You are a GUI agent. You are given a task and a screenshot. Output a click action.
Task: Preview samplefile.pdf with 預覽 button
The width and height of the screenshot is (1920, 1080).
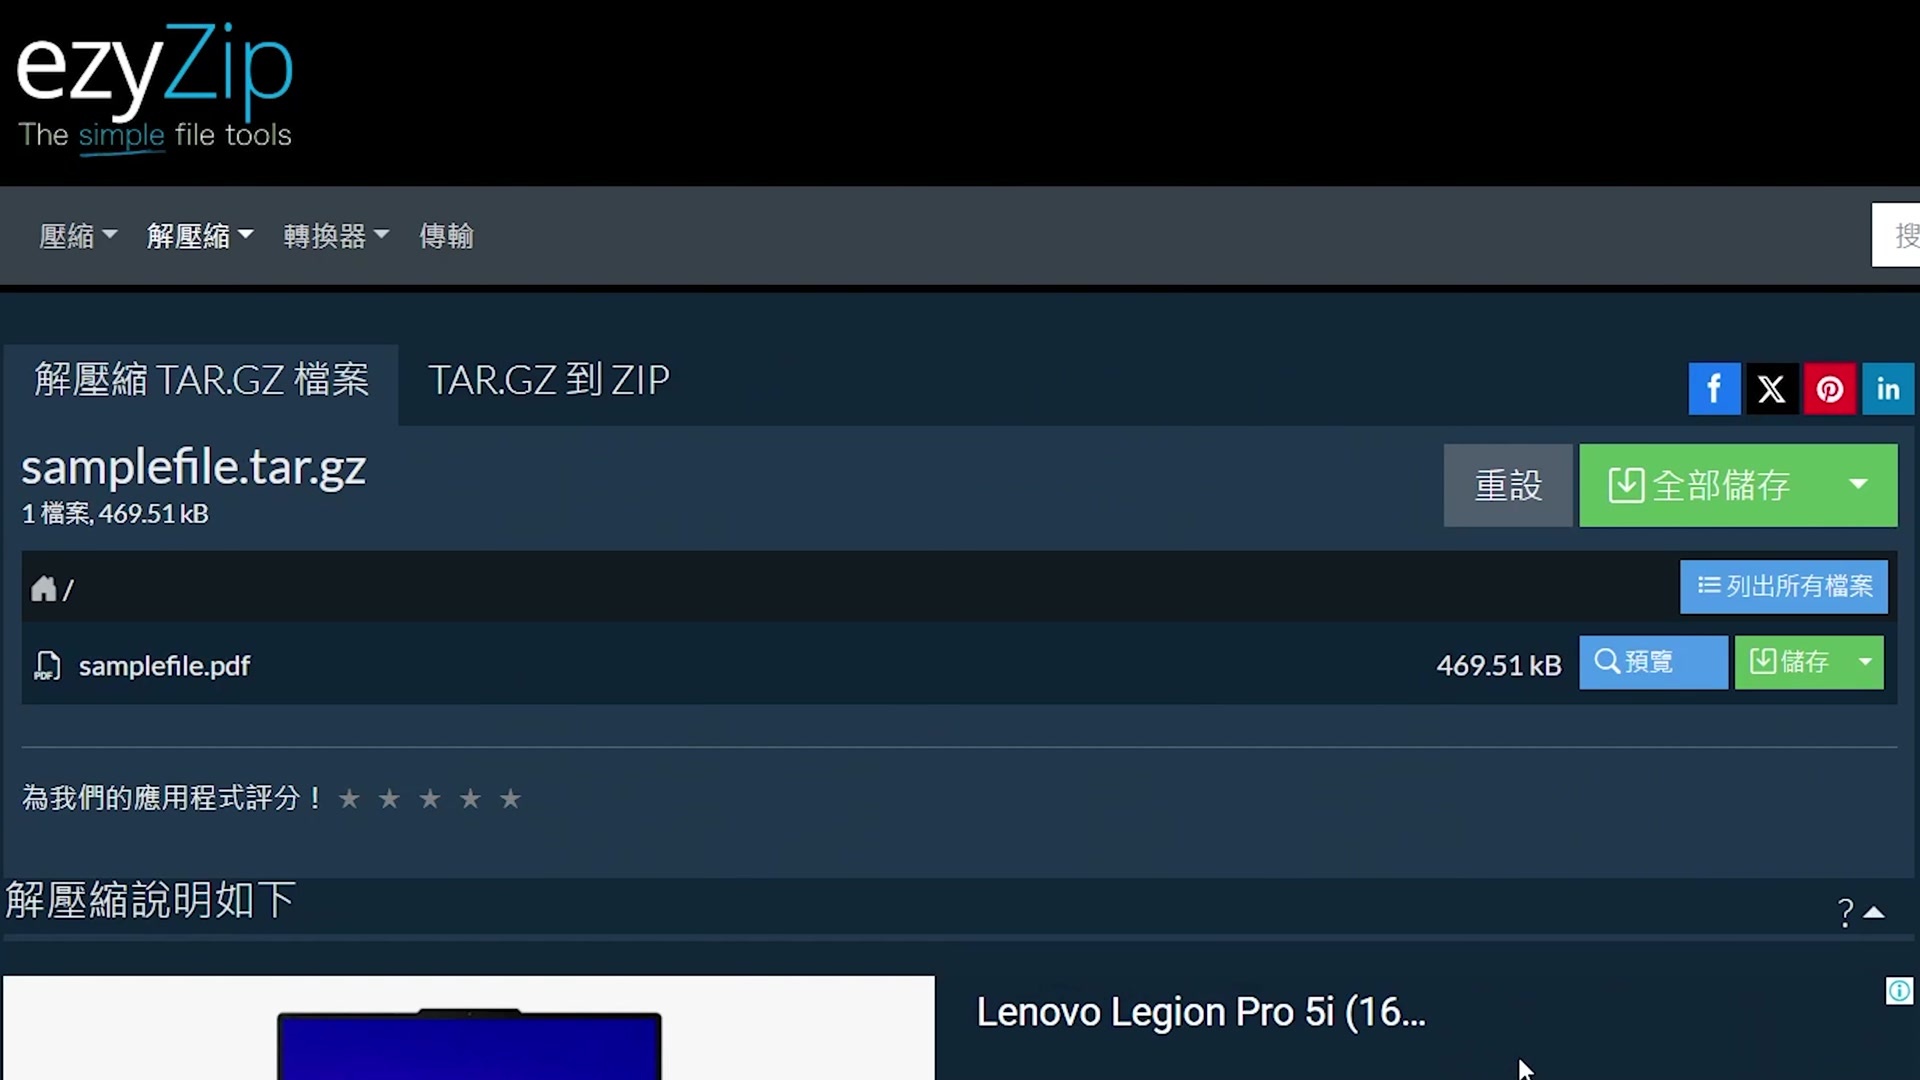(1653, 662)
